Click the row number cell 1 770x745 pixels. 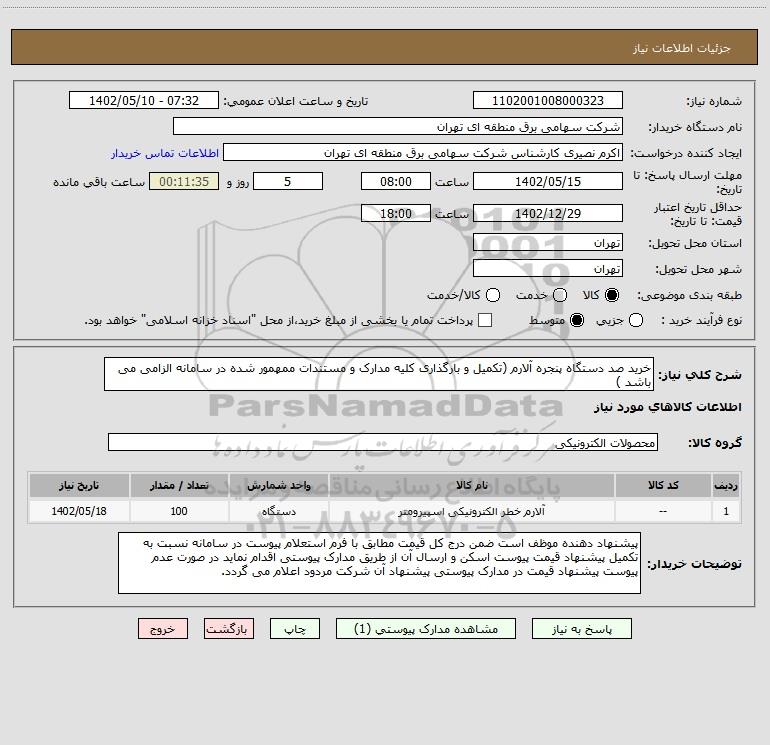(726, 511)
